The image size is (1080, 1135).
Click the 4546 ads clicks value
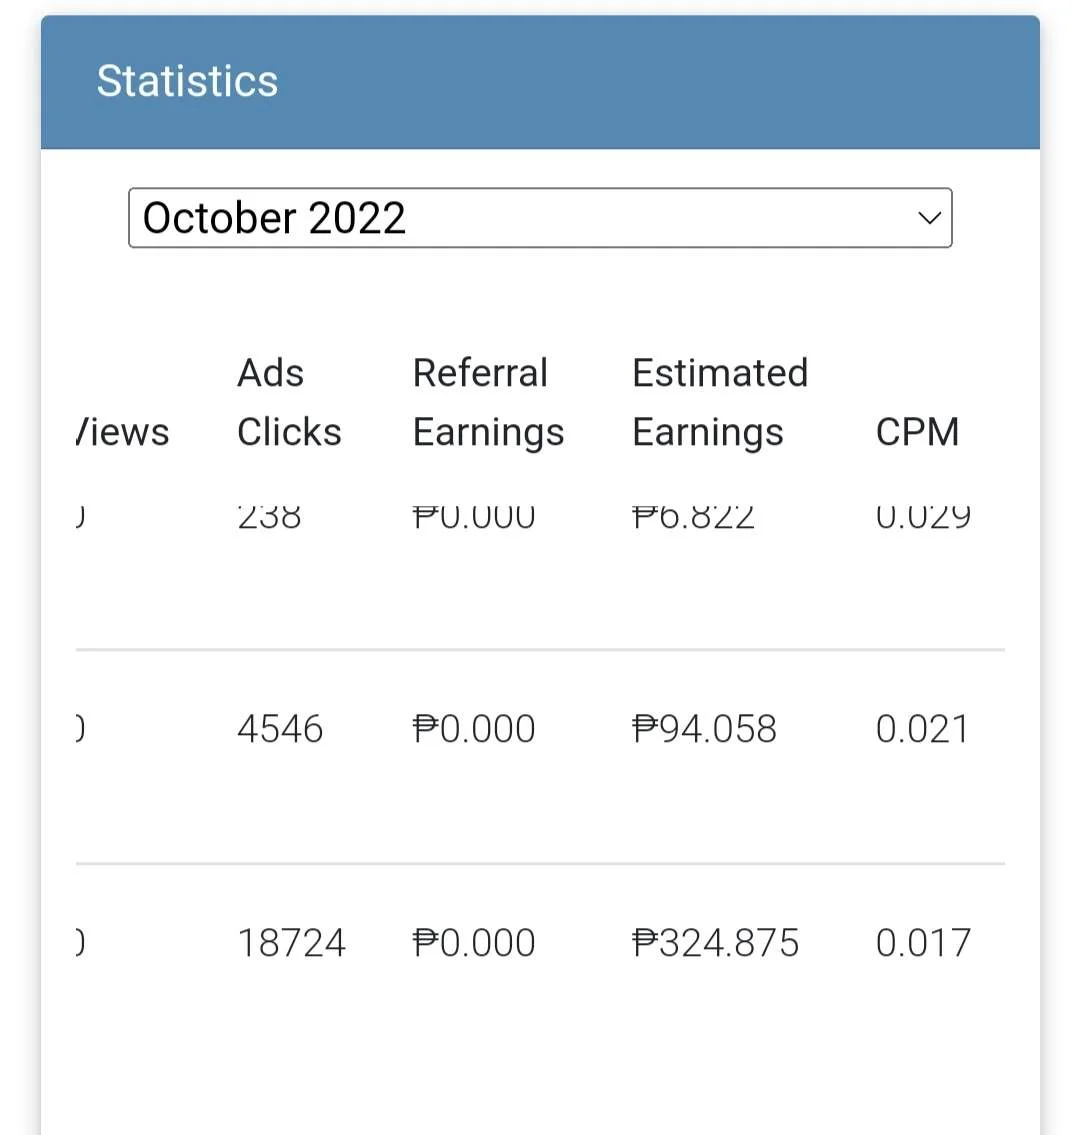280,729
